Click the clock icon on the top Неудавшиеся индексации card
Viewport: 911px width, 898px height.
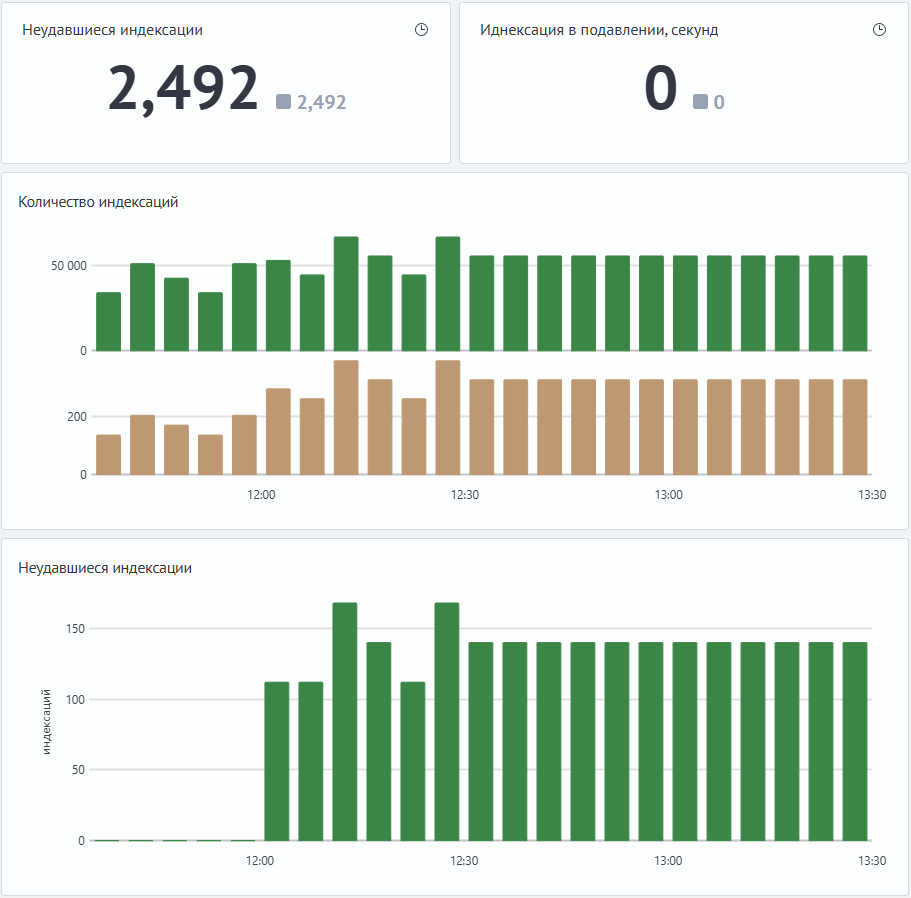[x=421, y=30]
